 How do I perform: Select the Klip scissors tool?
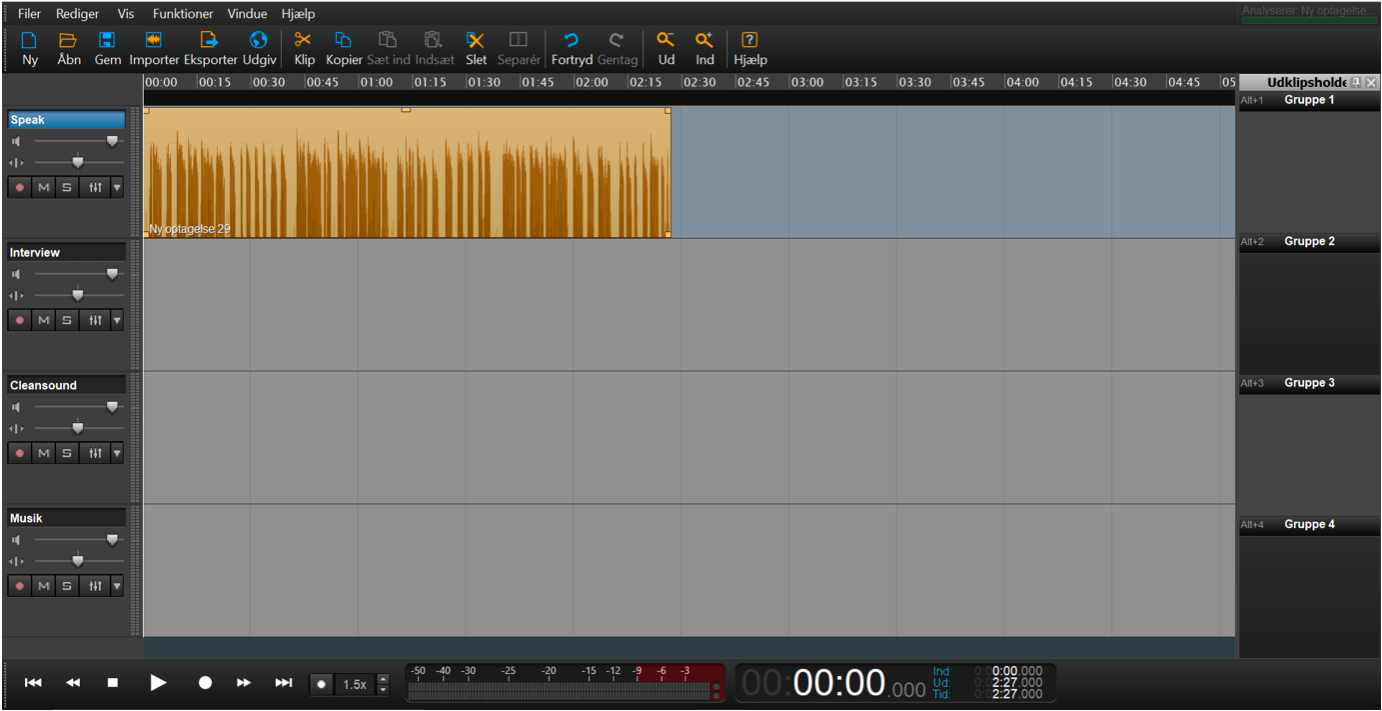click(304, 41)
